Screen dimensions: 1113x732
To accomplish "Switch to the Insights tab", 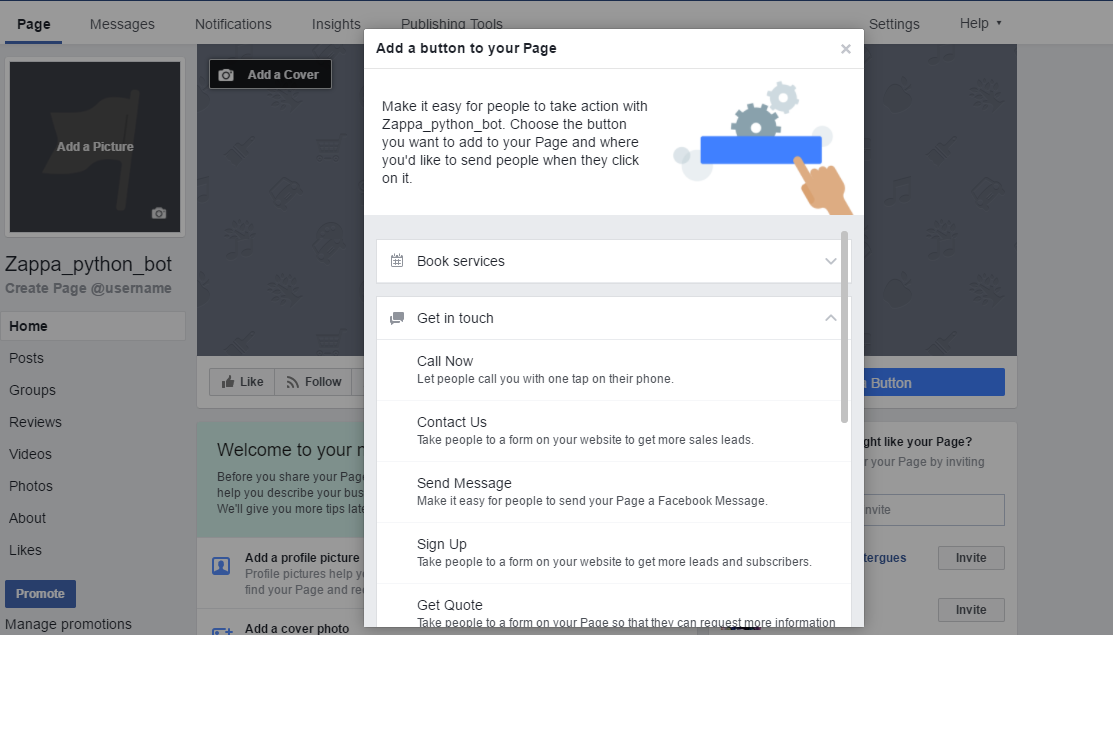I will coord(336,24).
